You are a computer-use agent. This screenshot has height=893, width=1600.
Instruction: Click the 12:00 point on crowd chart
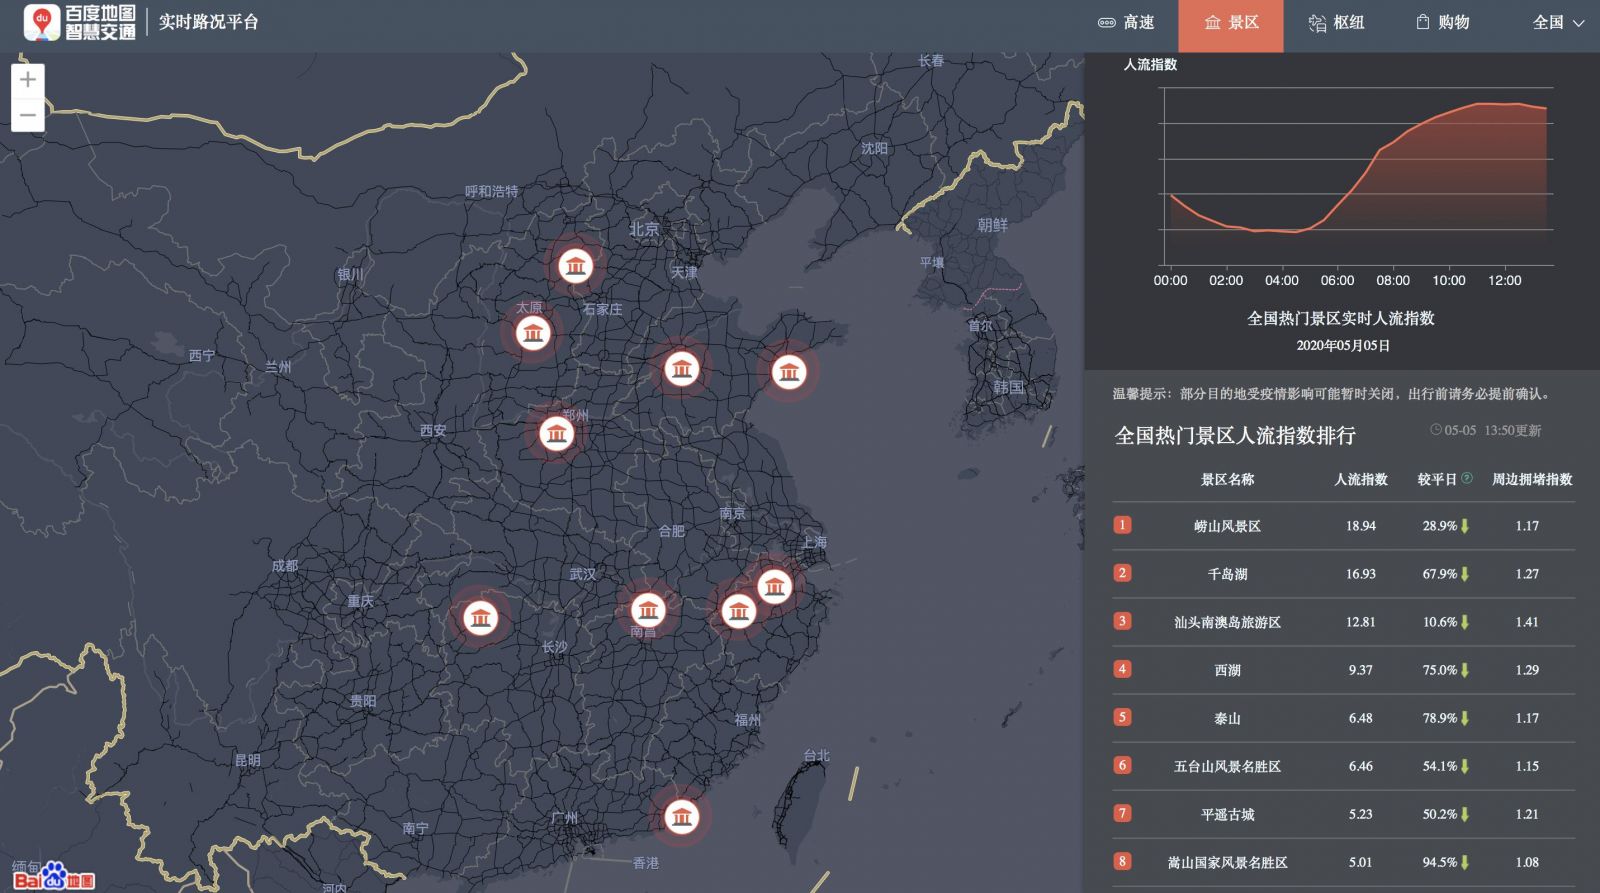(1505, 104)
